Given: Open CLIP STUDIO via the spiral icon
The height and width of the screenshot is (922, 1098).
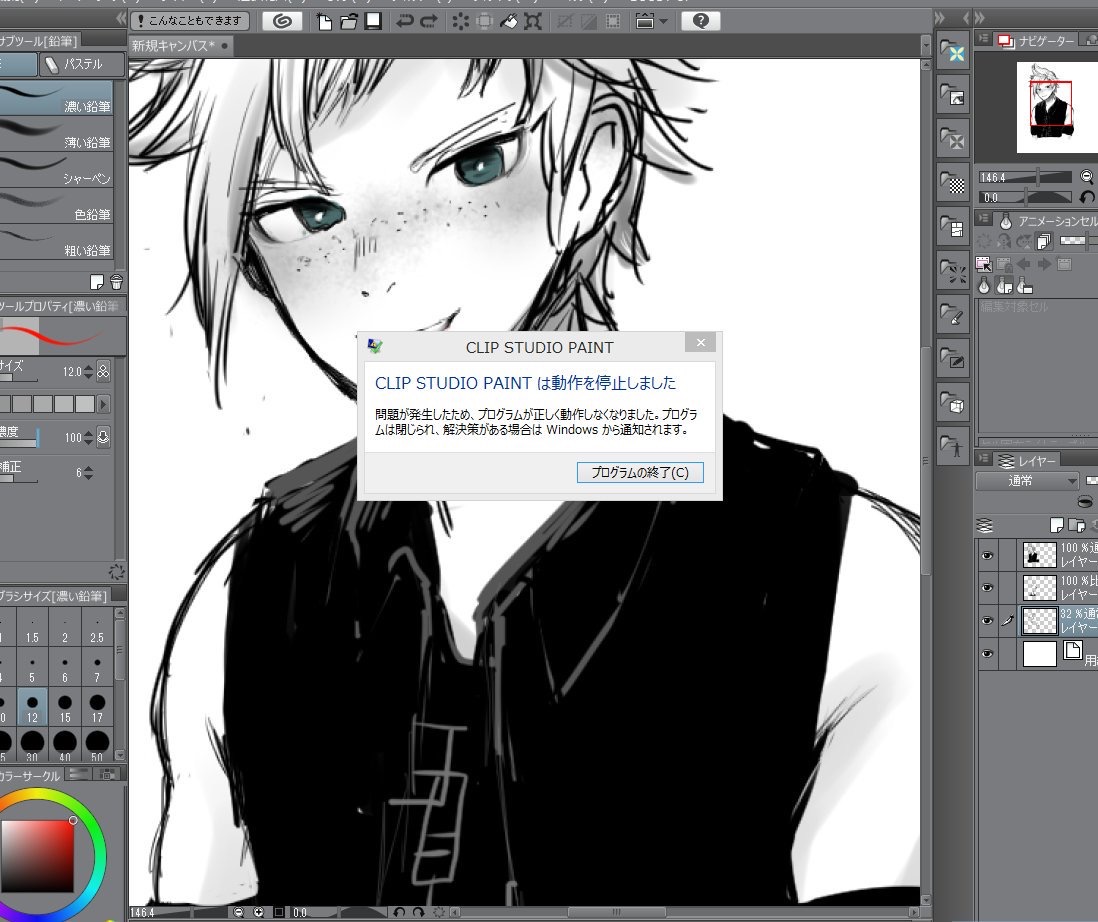Looking at the screenshot, I should (x=283, y=20).
